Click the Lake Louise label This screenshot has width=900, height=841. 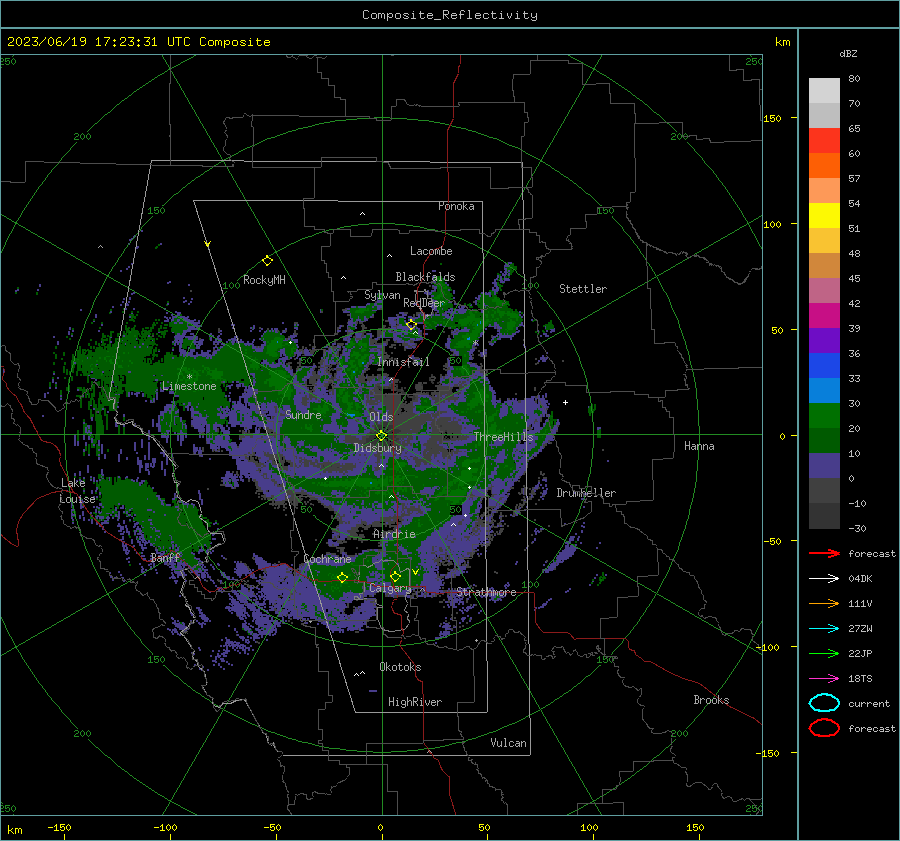(x=77, y=491)
